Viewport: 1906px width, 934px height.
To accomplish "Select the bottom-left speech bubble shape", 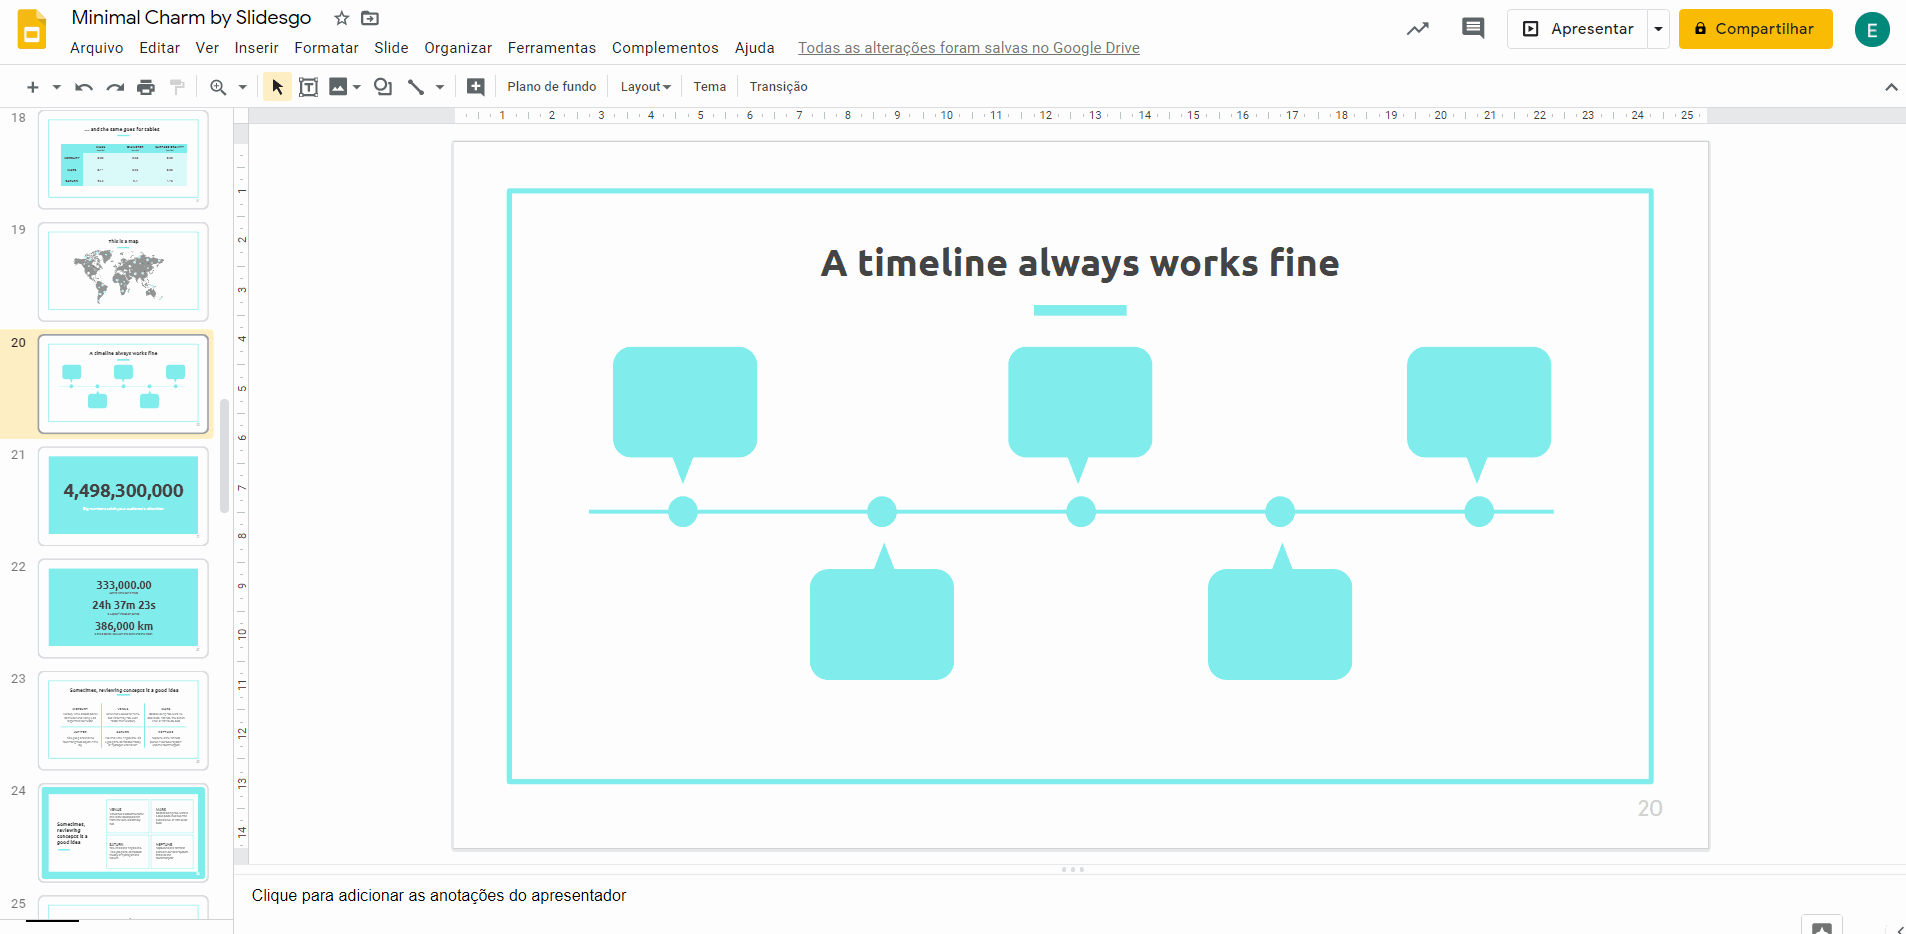I will click(x=882, y=612).
